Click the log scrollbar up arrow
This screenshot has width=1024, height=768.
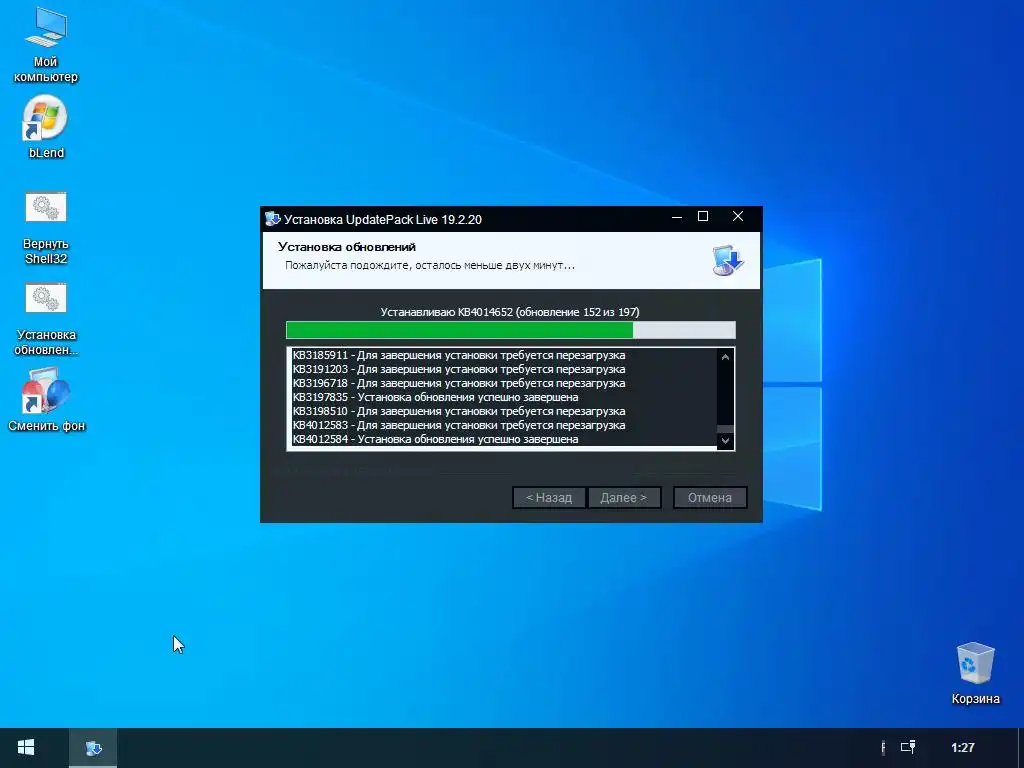click(725, 357)
